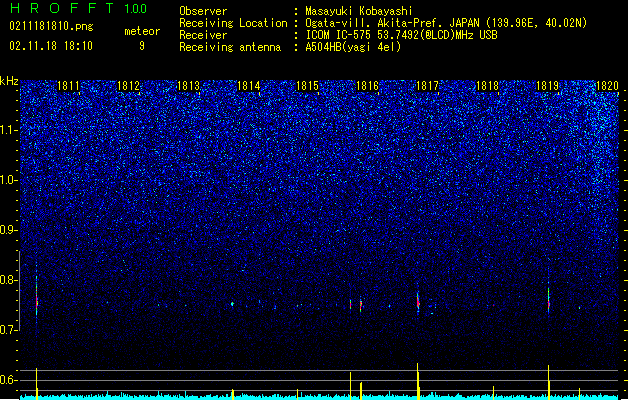Viewport: 629px width, 400px height.
Task: Click the 0.6 kHz frequency label
Action: [x=9, y=380]
